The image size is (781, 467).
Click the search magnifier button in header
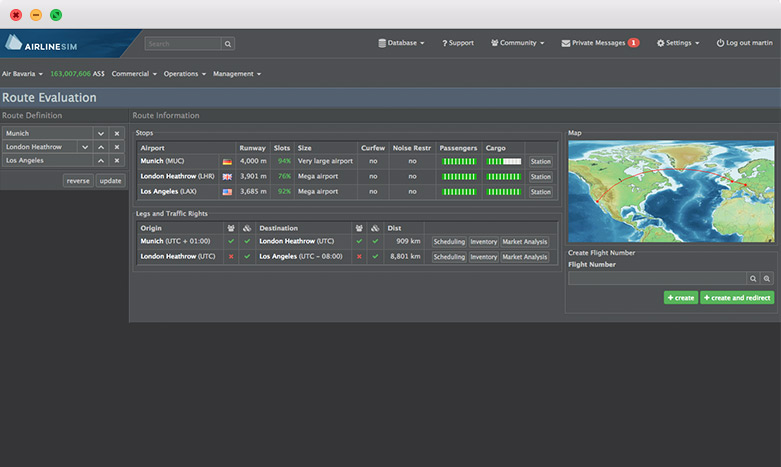coord(228,44)
